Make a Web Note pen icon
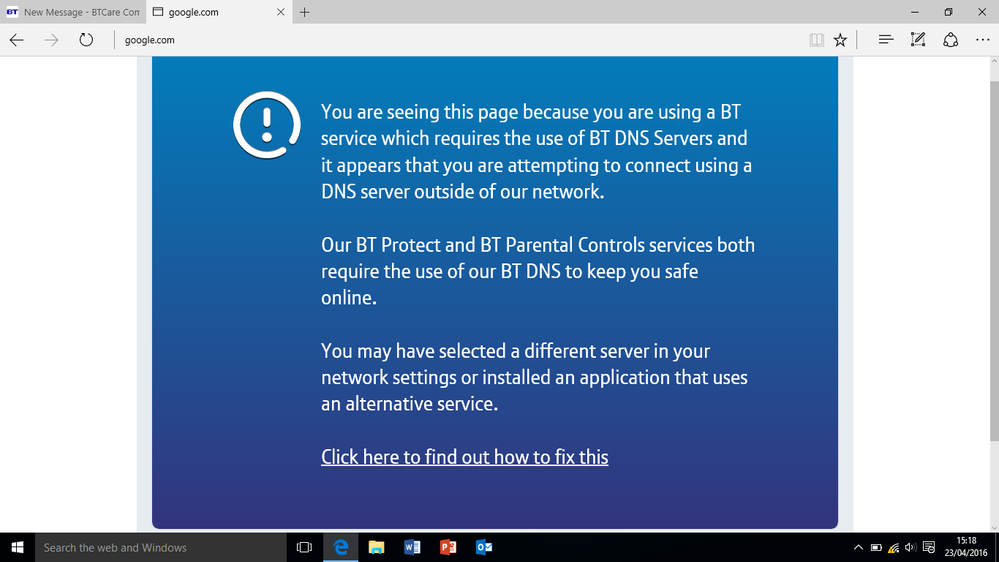The height and width of the screenshot is (562, 999). coord(917,40)
